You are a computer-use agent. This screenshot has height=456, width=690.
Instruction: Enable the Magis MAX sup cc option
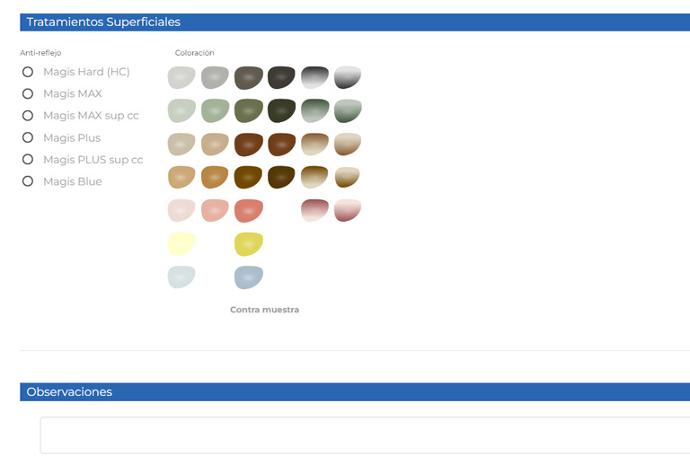(x=28, y=116)
